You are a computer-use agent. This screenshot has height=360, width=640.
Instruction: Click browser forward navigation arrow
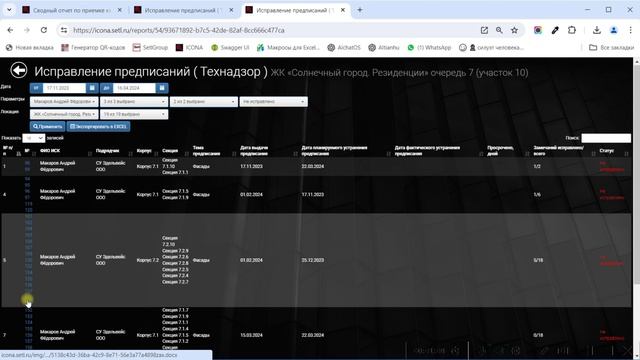pyautogui.click(x=27, y=30)
